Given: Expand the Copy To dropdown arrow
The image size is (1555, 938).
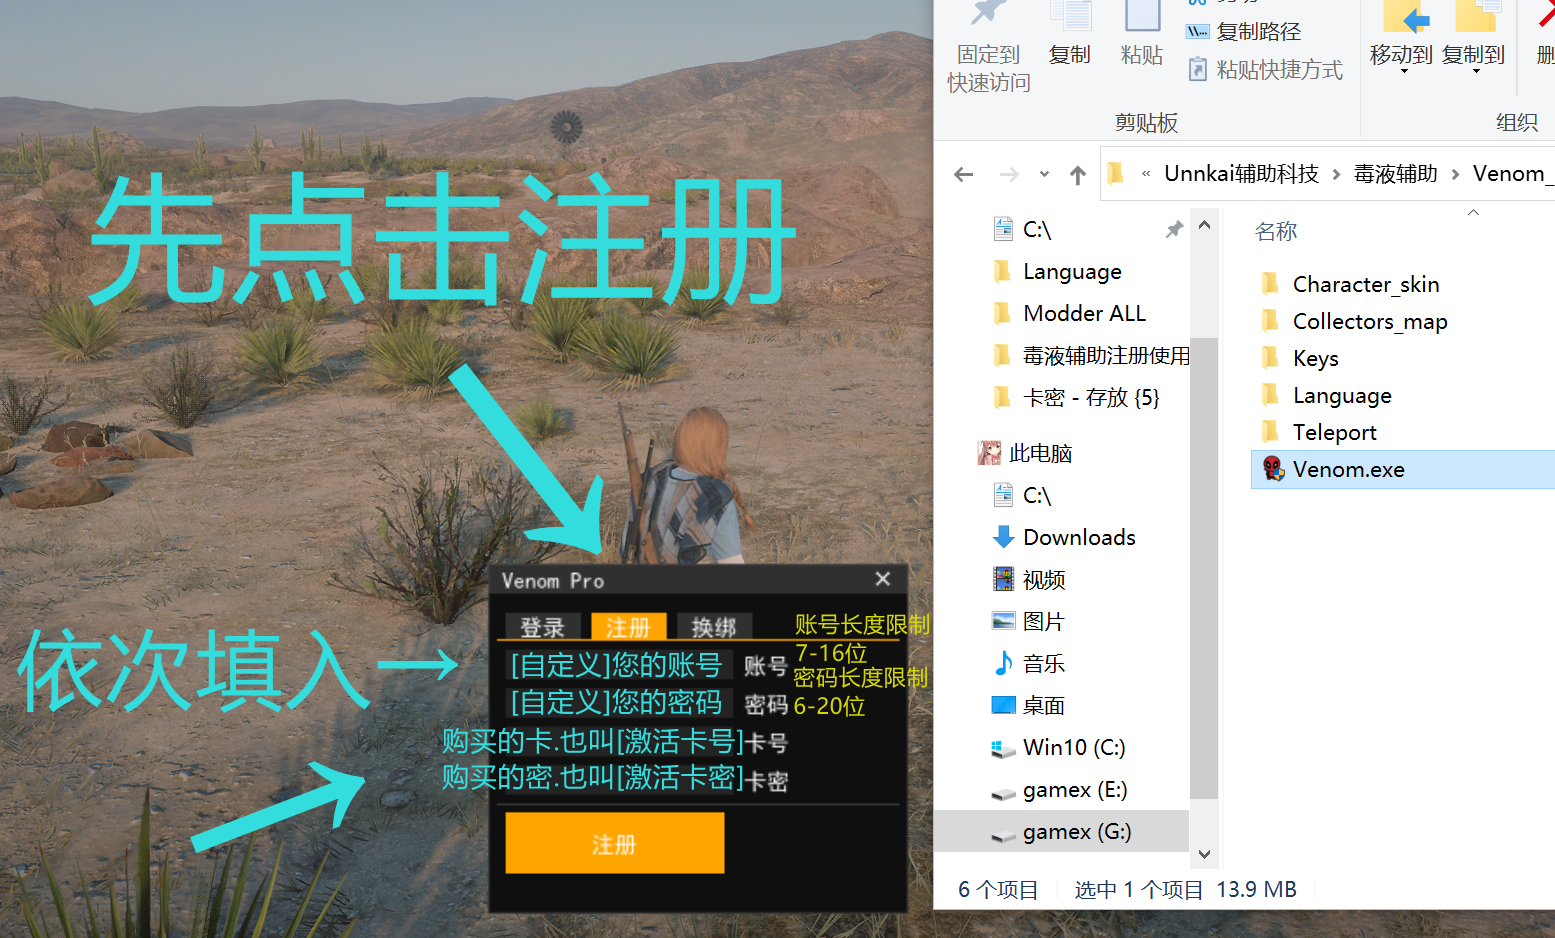Looking at the screenshot, I should tap(1476, 72).
